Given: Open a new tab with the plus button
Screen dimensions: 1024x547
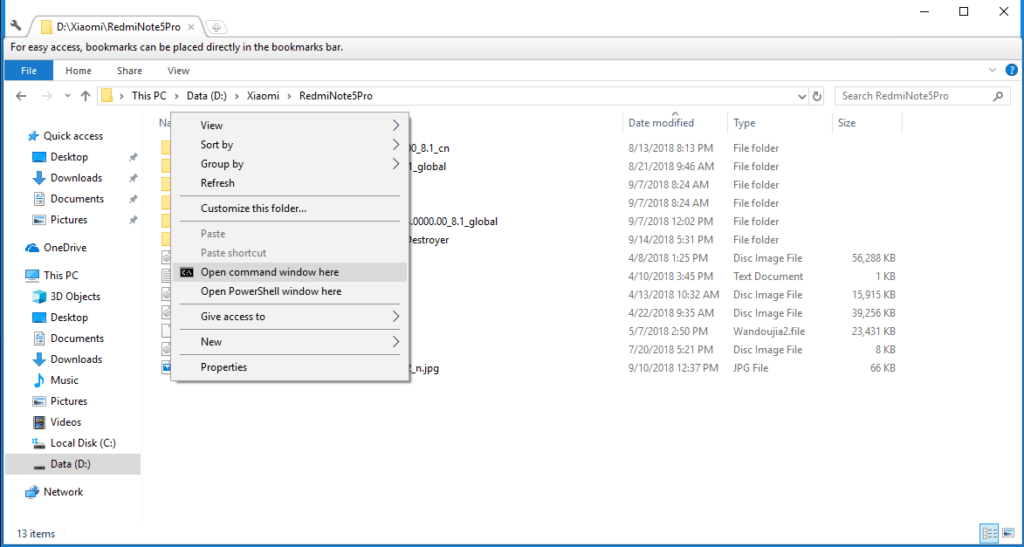Looking at the screenshot, I should (217, 27).
